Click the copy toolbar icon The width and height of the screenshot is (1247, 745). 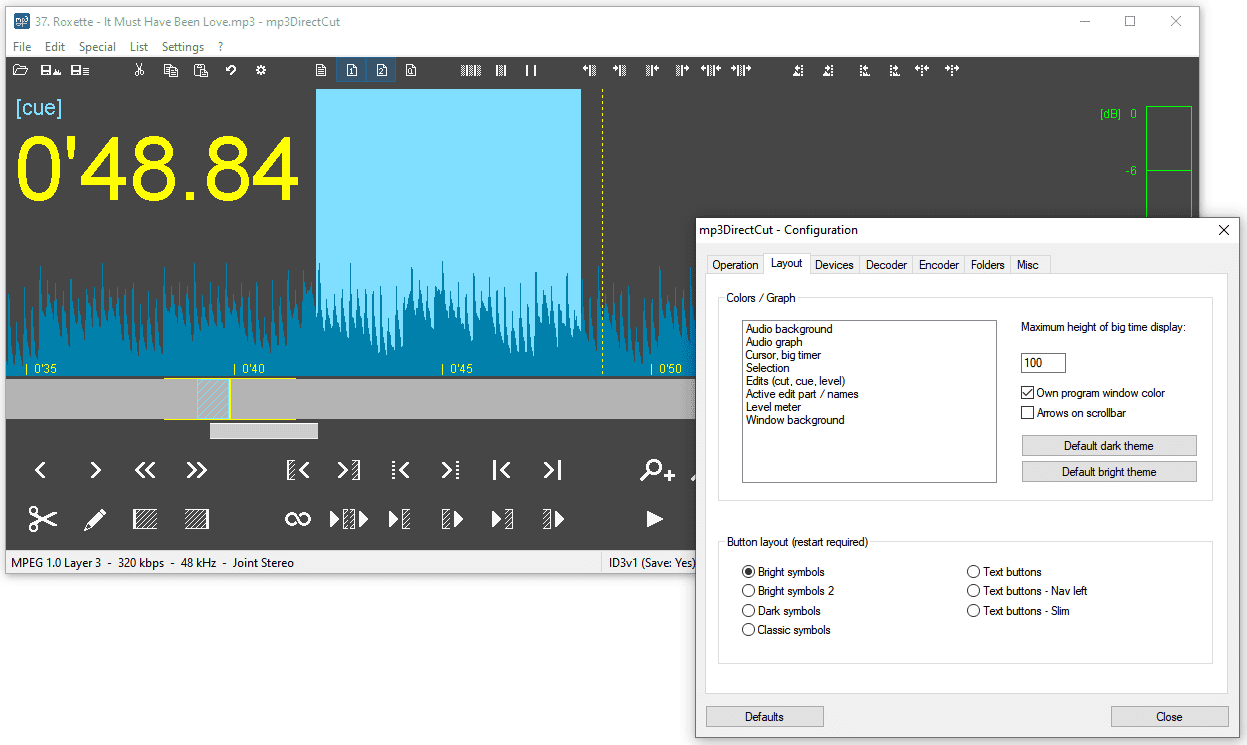(170, 70)
